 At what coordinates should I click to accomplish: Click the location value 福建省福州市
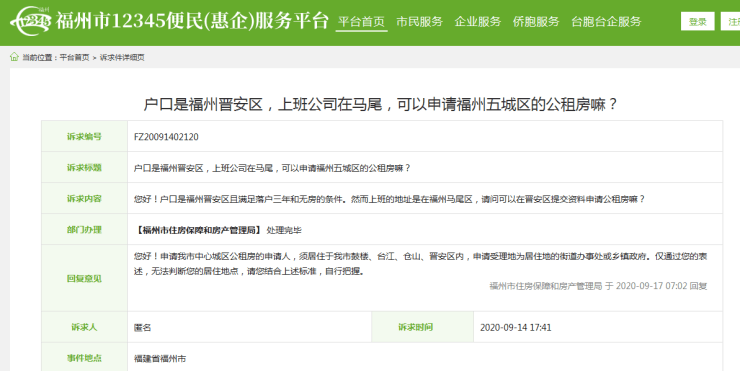coord(160,359)
